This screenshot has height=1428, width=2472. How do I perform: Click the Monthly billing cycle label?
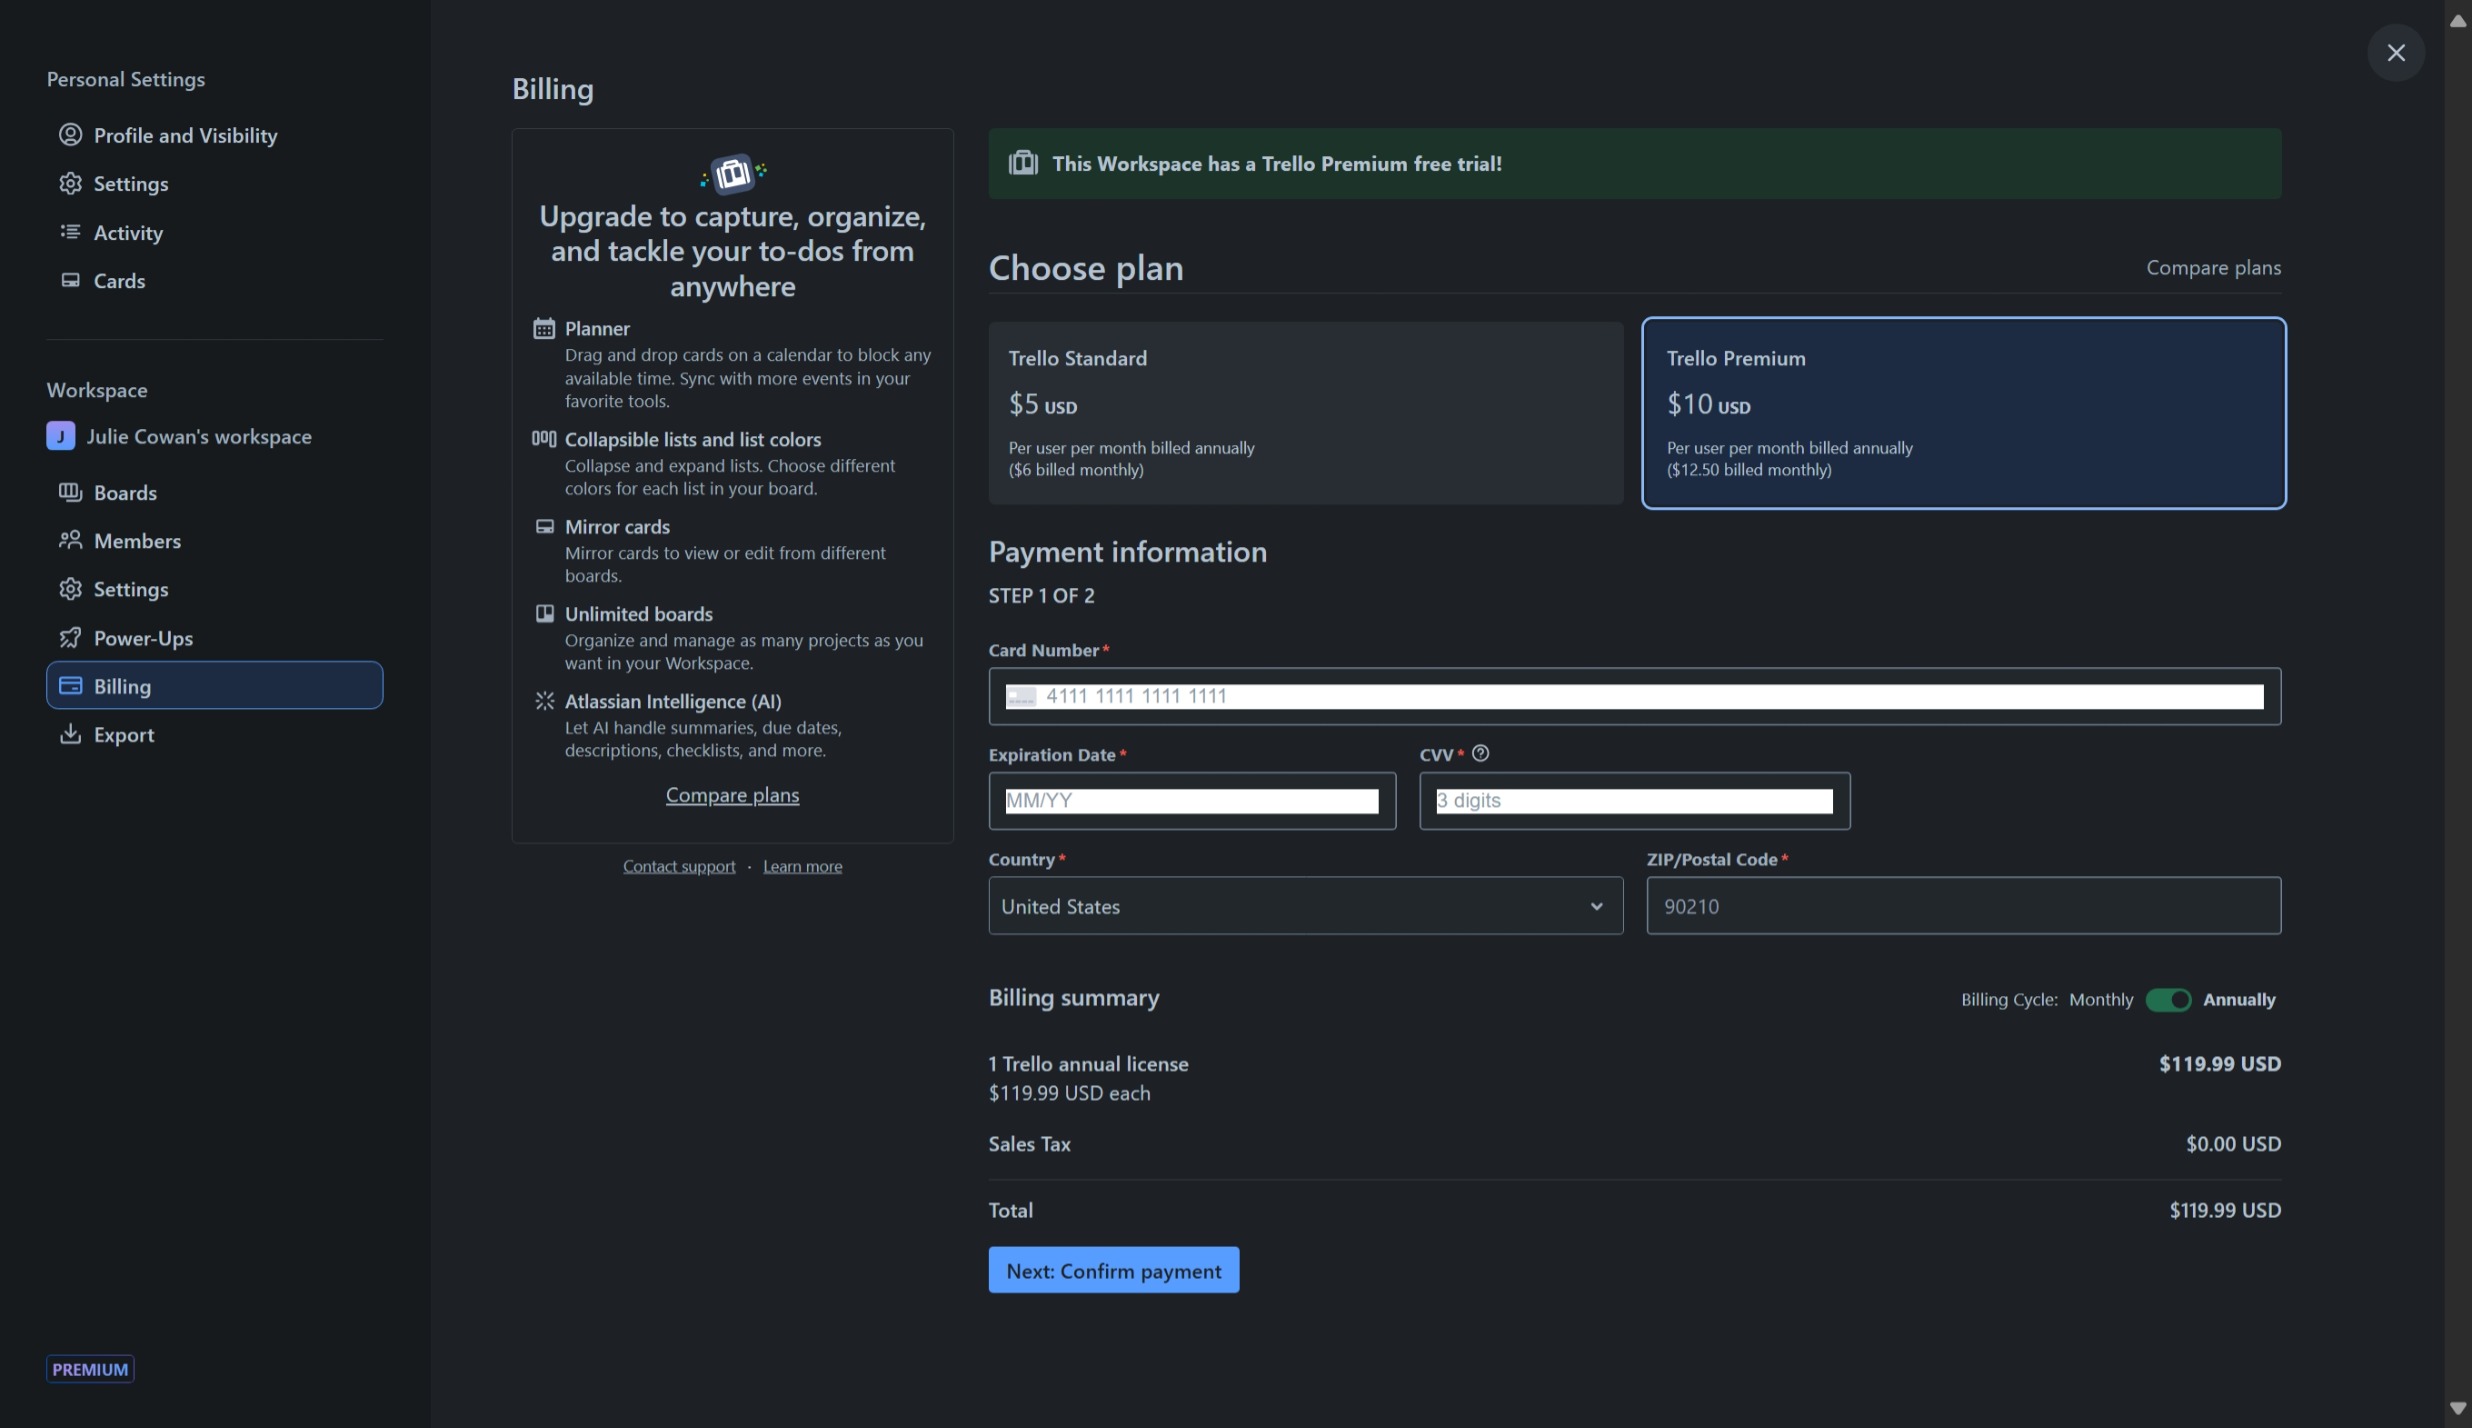point(2100,999)
